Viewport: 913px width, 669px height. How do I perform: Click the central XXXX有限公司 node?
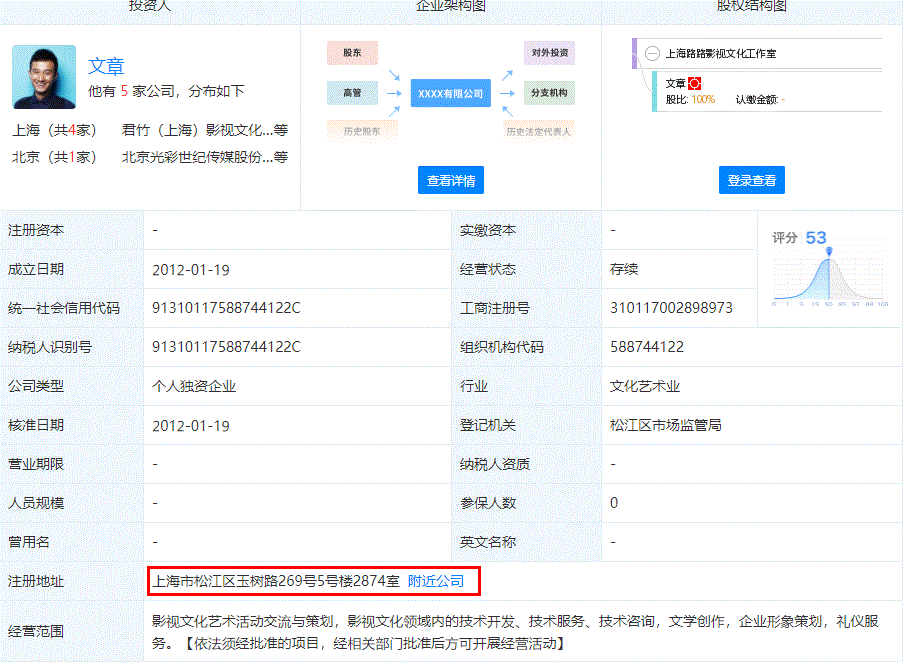click(450, 92)
